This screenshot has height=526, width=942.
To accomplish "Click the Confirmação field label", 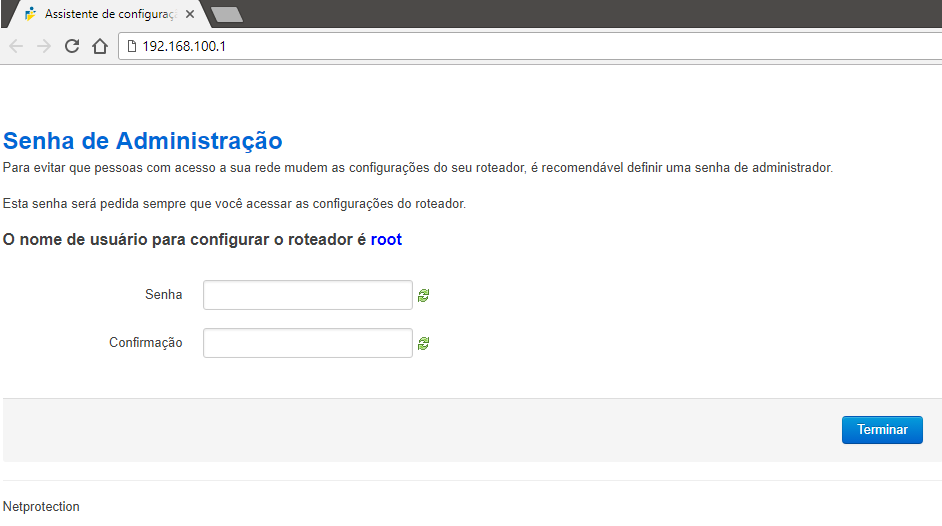I will 145,343.
